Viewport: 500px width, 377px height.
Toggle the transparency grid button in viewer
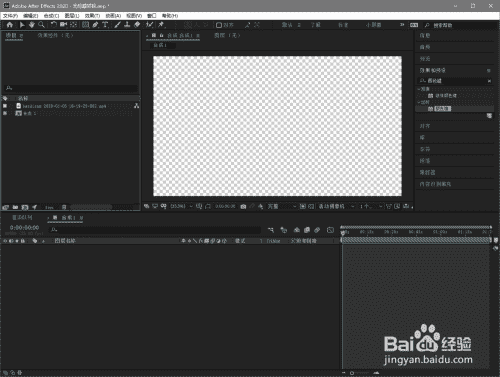coord(311,207)
